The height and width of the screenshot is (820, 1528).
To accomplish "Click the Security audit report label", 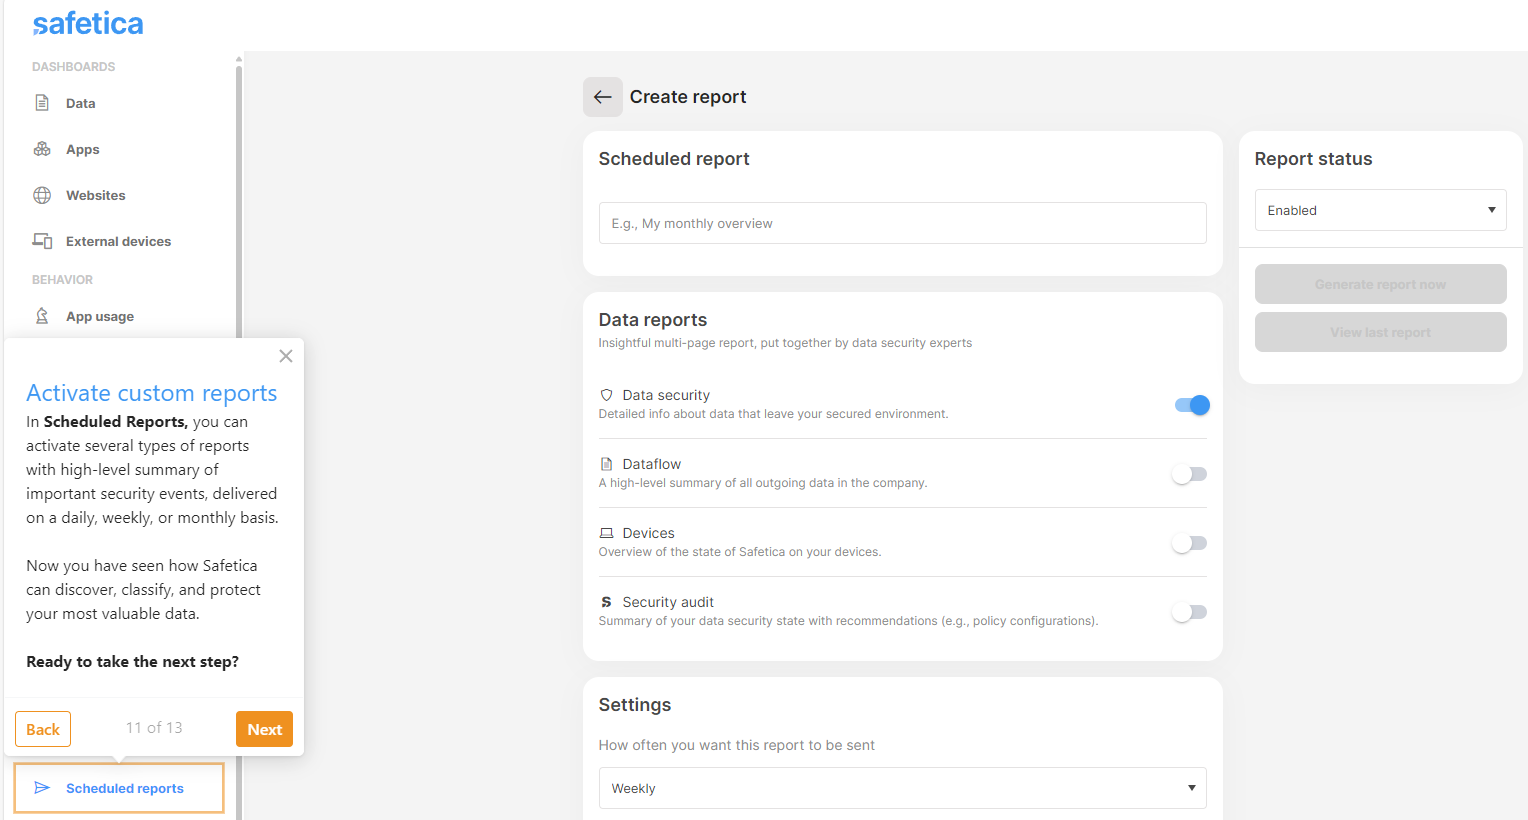I will coord(668,602).
